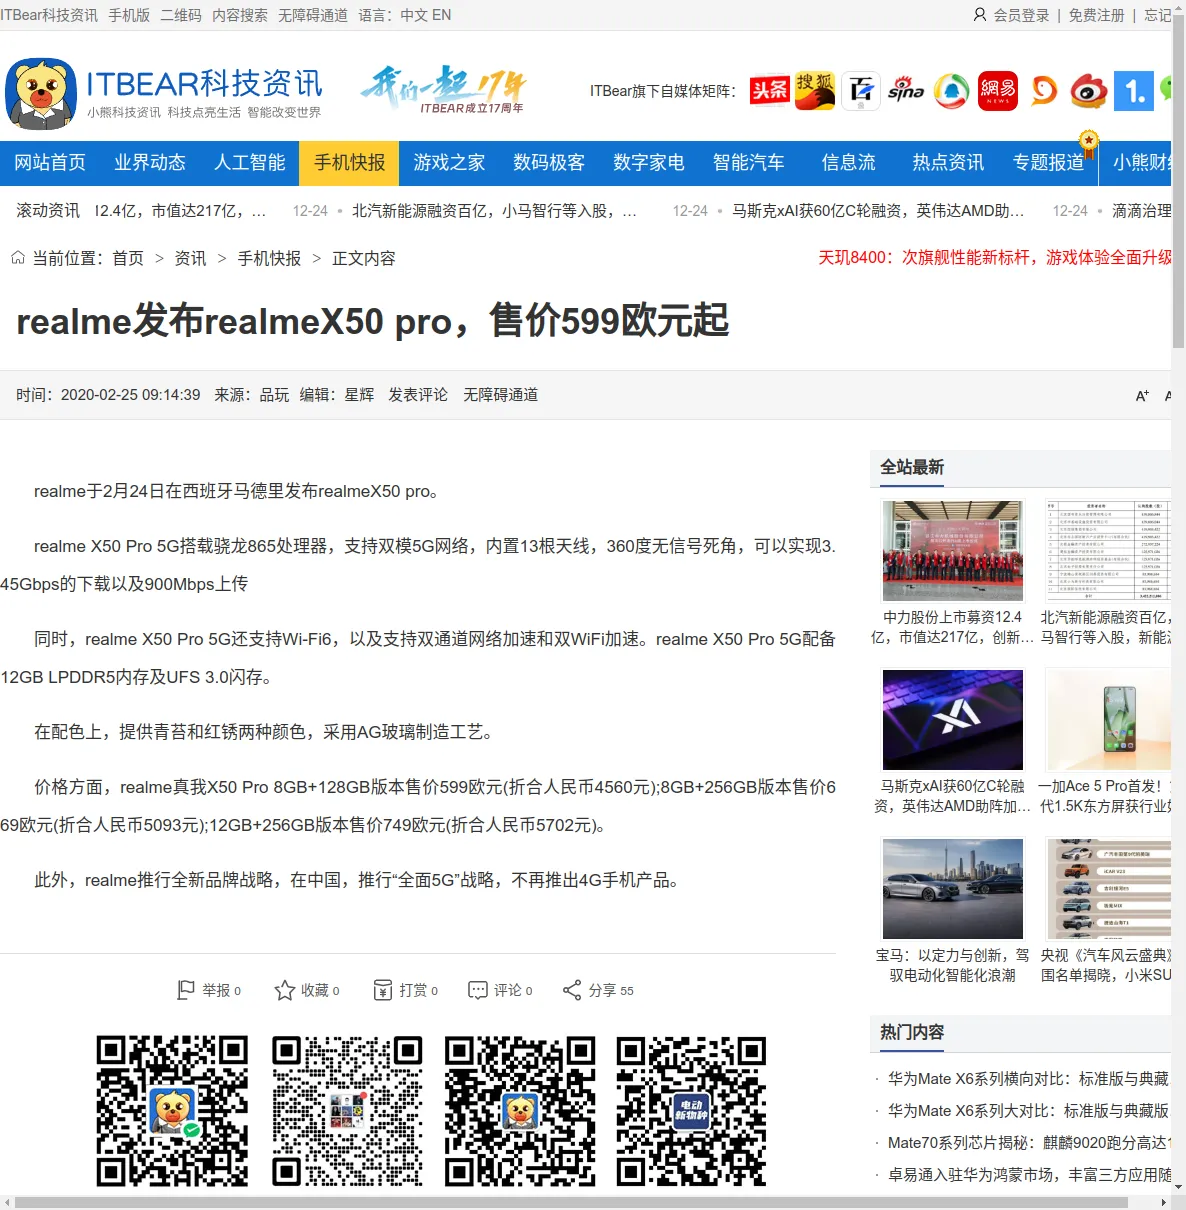Viewport: 1186px width, 1210px height.
Task: Open scrolling news 马斯克xAI获60亿C轮融资
Action: coord(878,211)
